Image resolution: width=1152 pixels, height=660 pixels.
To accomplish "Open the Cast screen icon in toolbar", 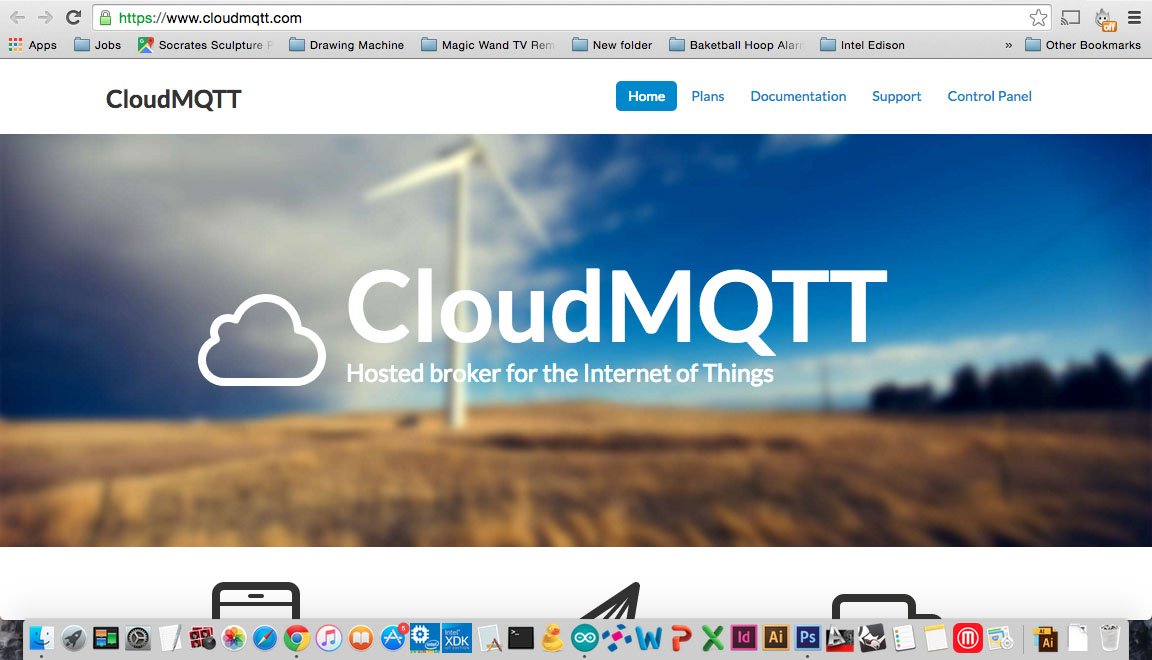I will (x=1070, y=18).
